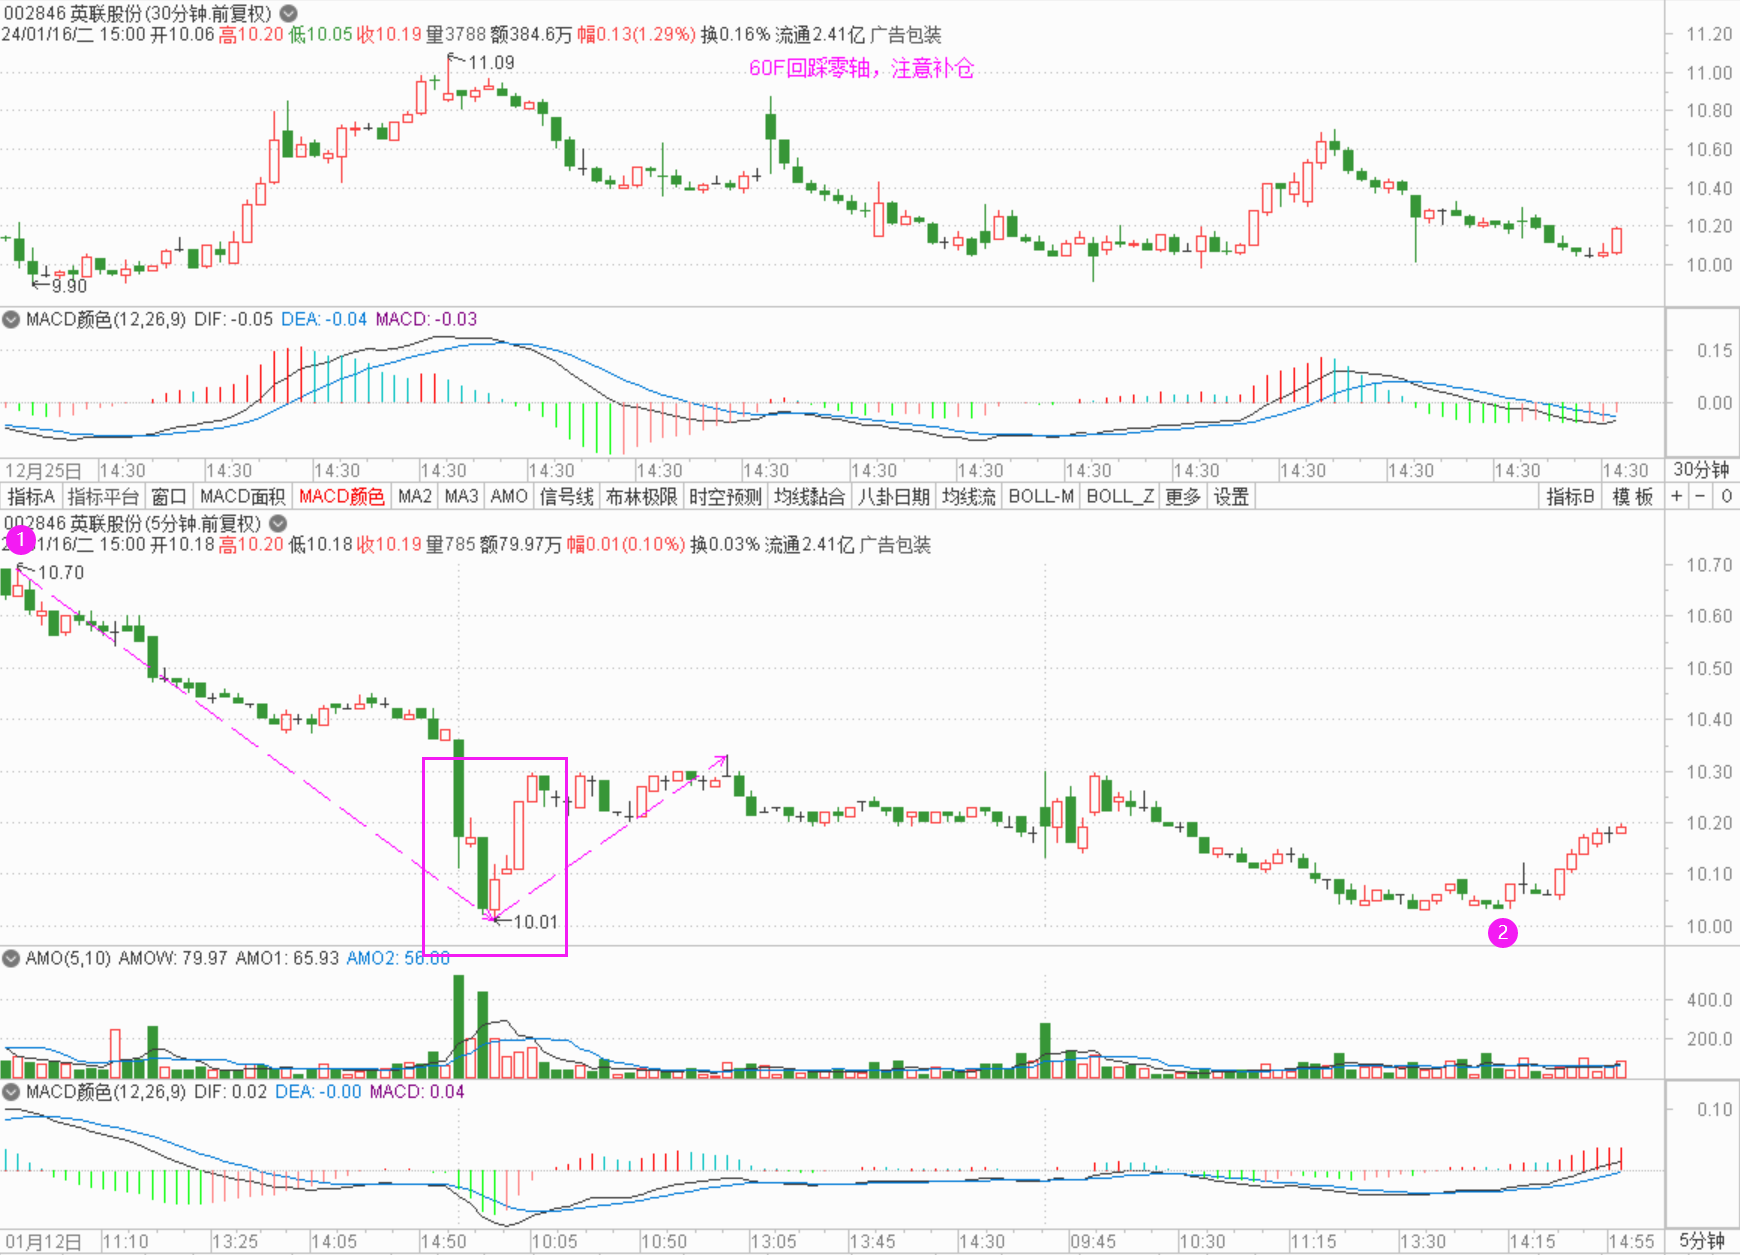Screen dimensions: 1740x1255
Task: Open the 信号线 indicator
Action: 567,496
